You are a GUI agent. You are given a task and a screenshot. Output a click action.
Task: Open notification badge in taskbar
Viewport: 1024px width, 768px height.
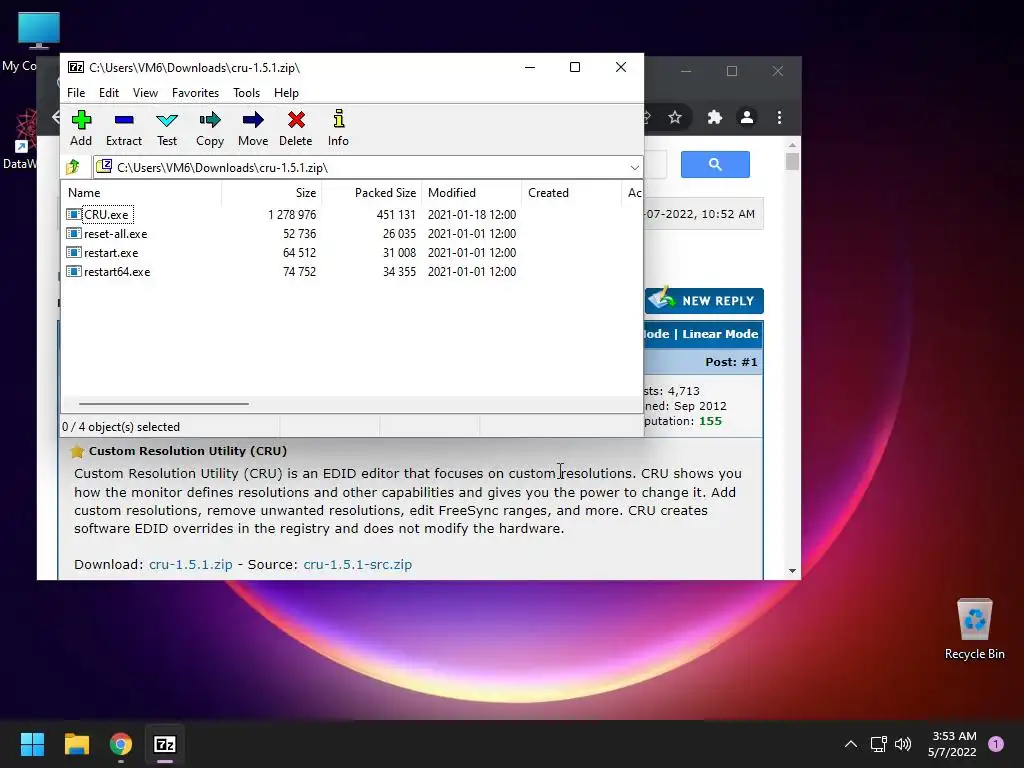click(x=996, y=744)
